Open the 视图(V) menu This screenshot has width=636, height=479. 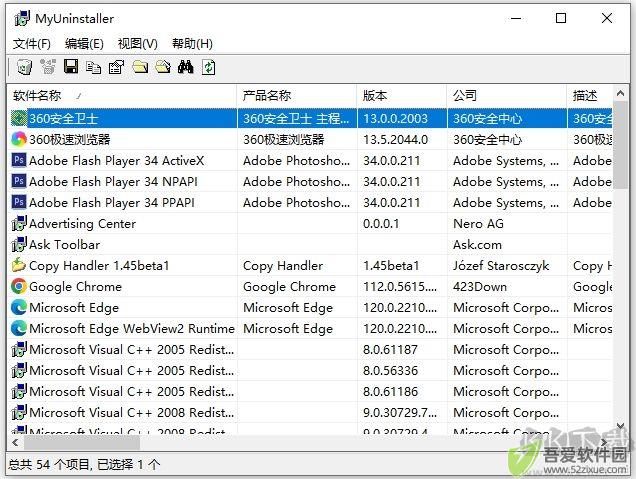[138, 43]
